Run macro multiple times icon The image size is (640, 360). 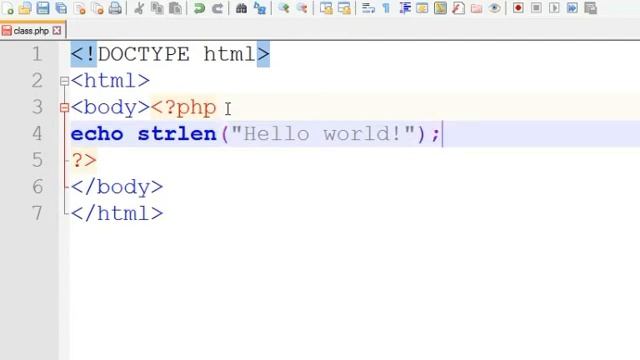[572, 8]
